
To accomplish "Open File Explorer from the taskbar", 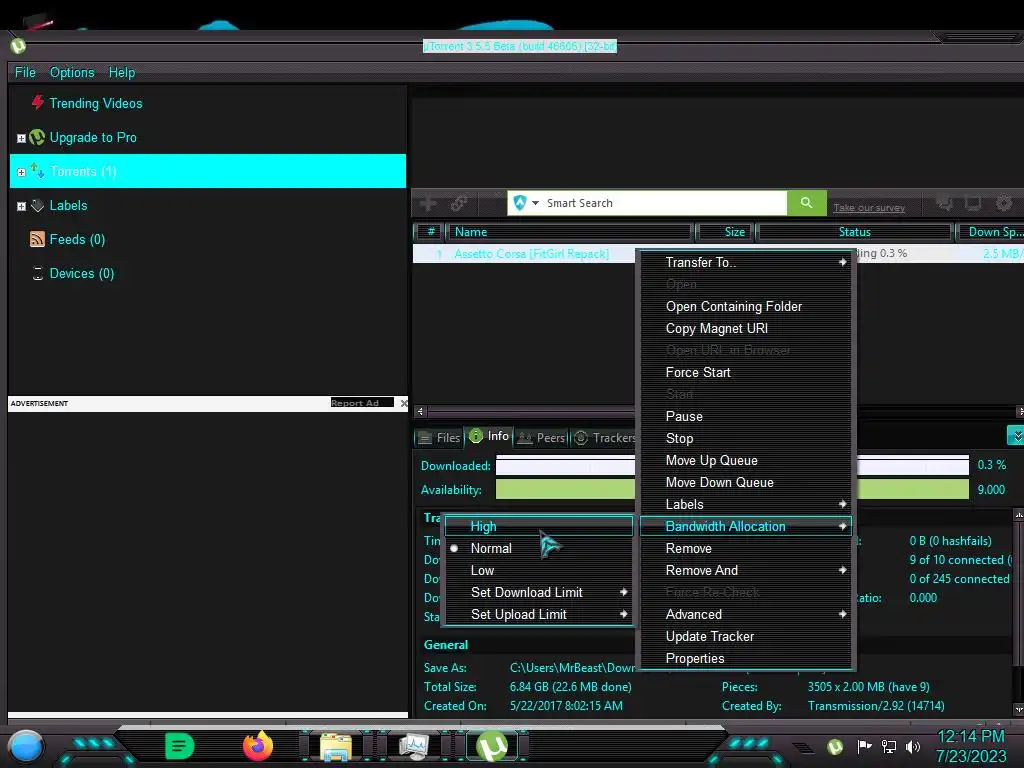I will (336, 746).
